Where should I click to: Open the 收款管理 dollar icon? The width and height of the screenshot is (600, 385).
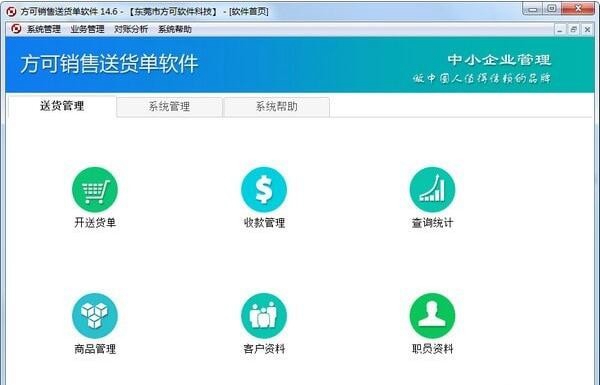pos(264,189)
